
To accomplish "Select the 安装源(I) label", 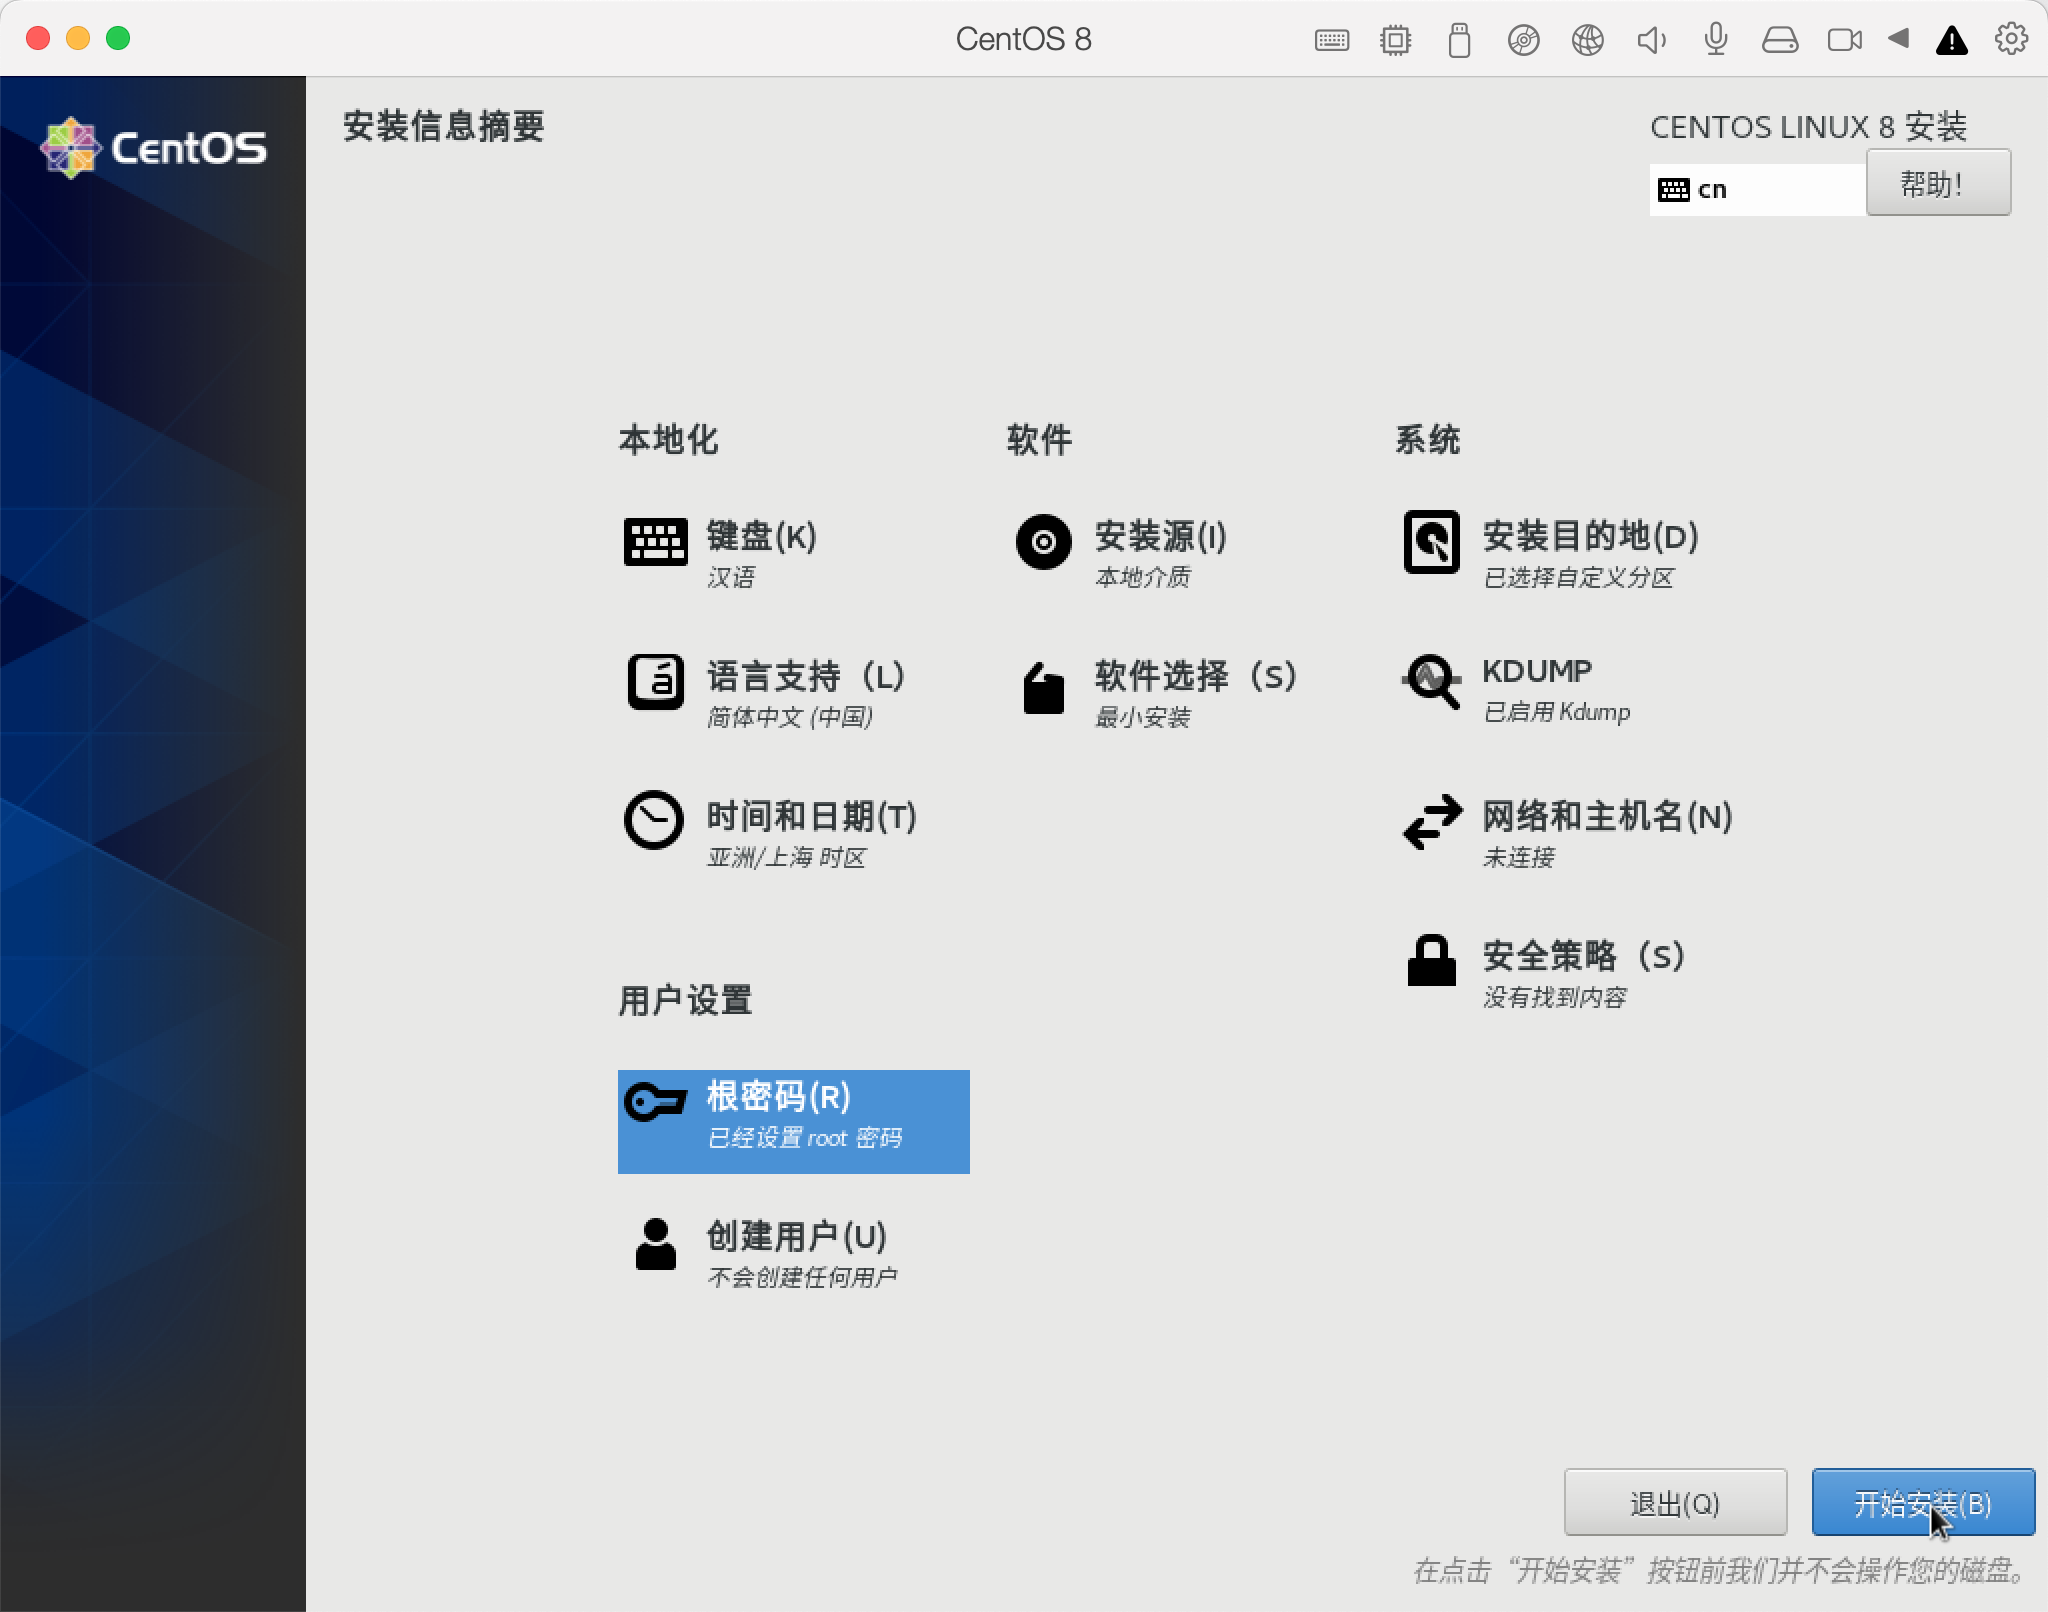I will click(x=1160, y=536).
